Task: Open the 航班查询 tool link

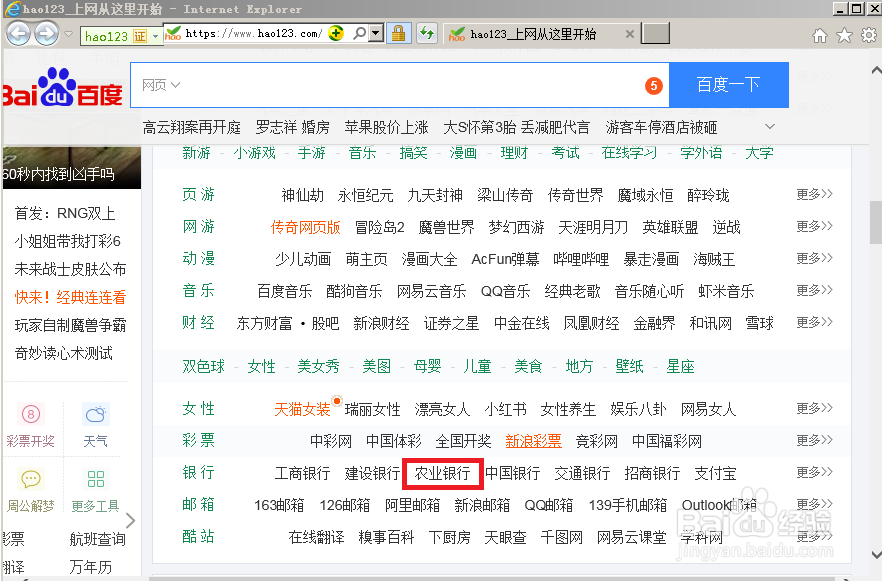Action: coord(97,539)
